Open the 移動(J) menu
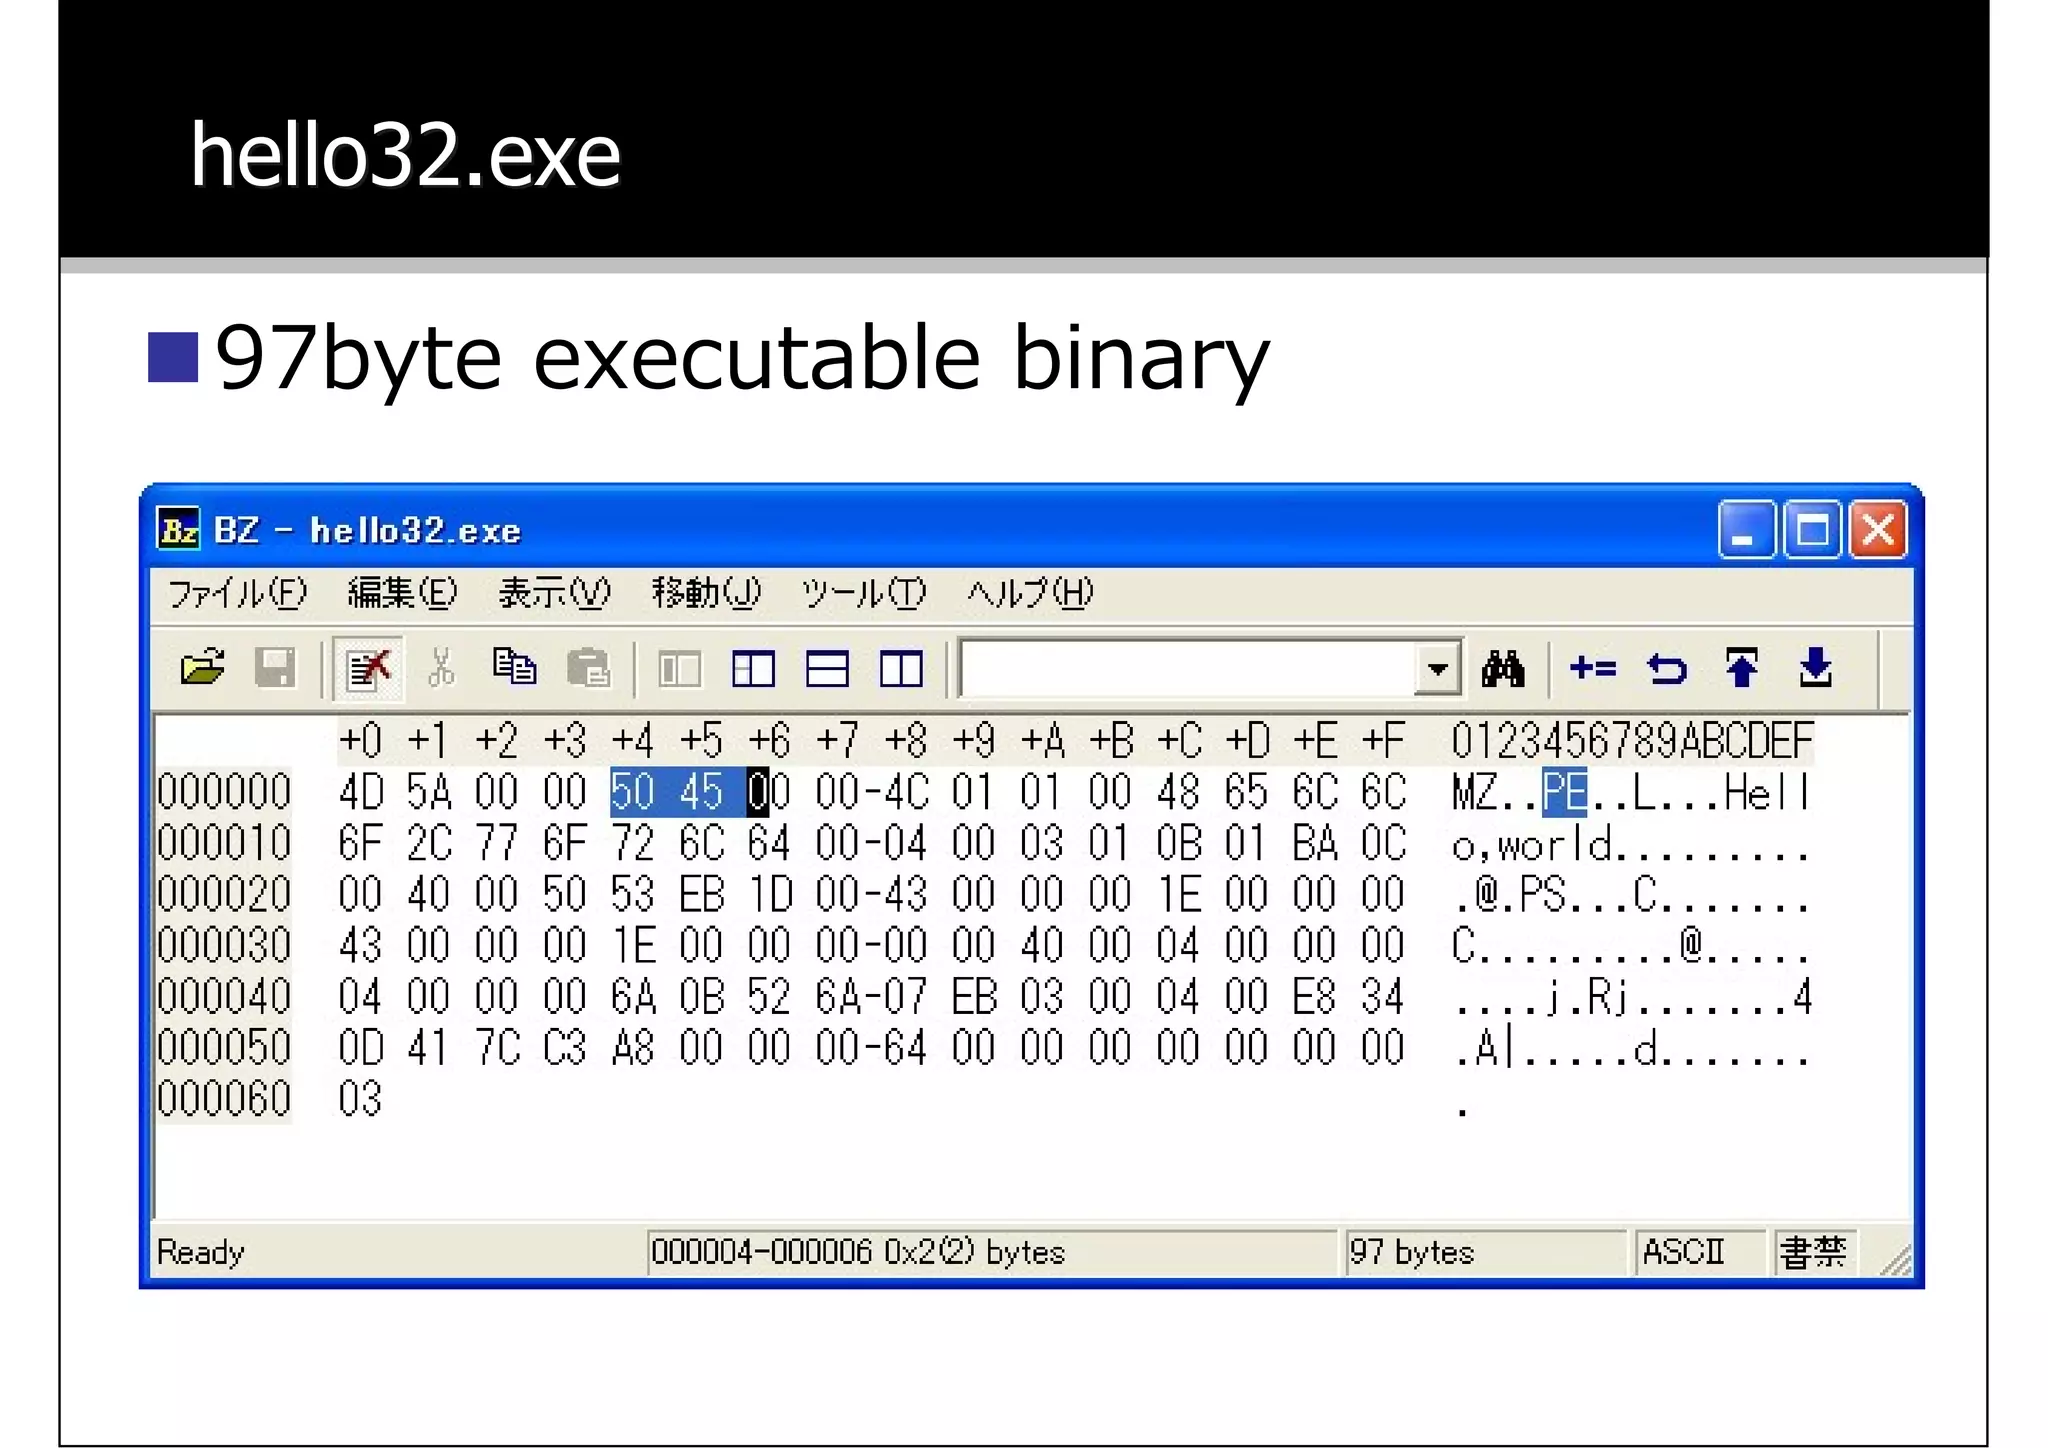Viewport: 2048px width, 1448px height. click(706, 593)
